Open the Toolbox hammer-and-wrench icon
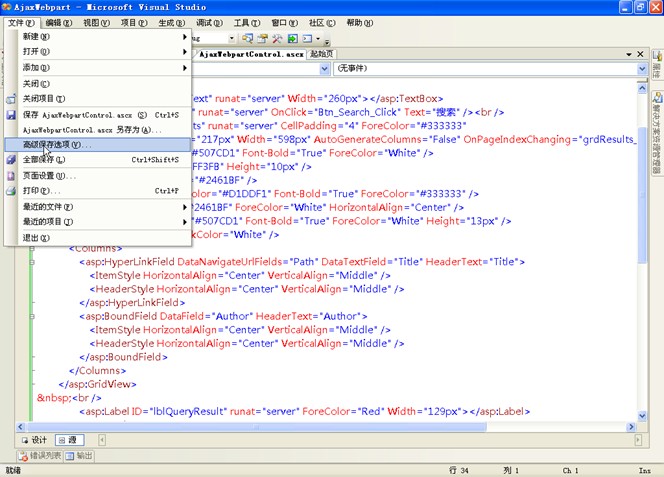Screen dimensions: 664x477 [277, 39]
